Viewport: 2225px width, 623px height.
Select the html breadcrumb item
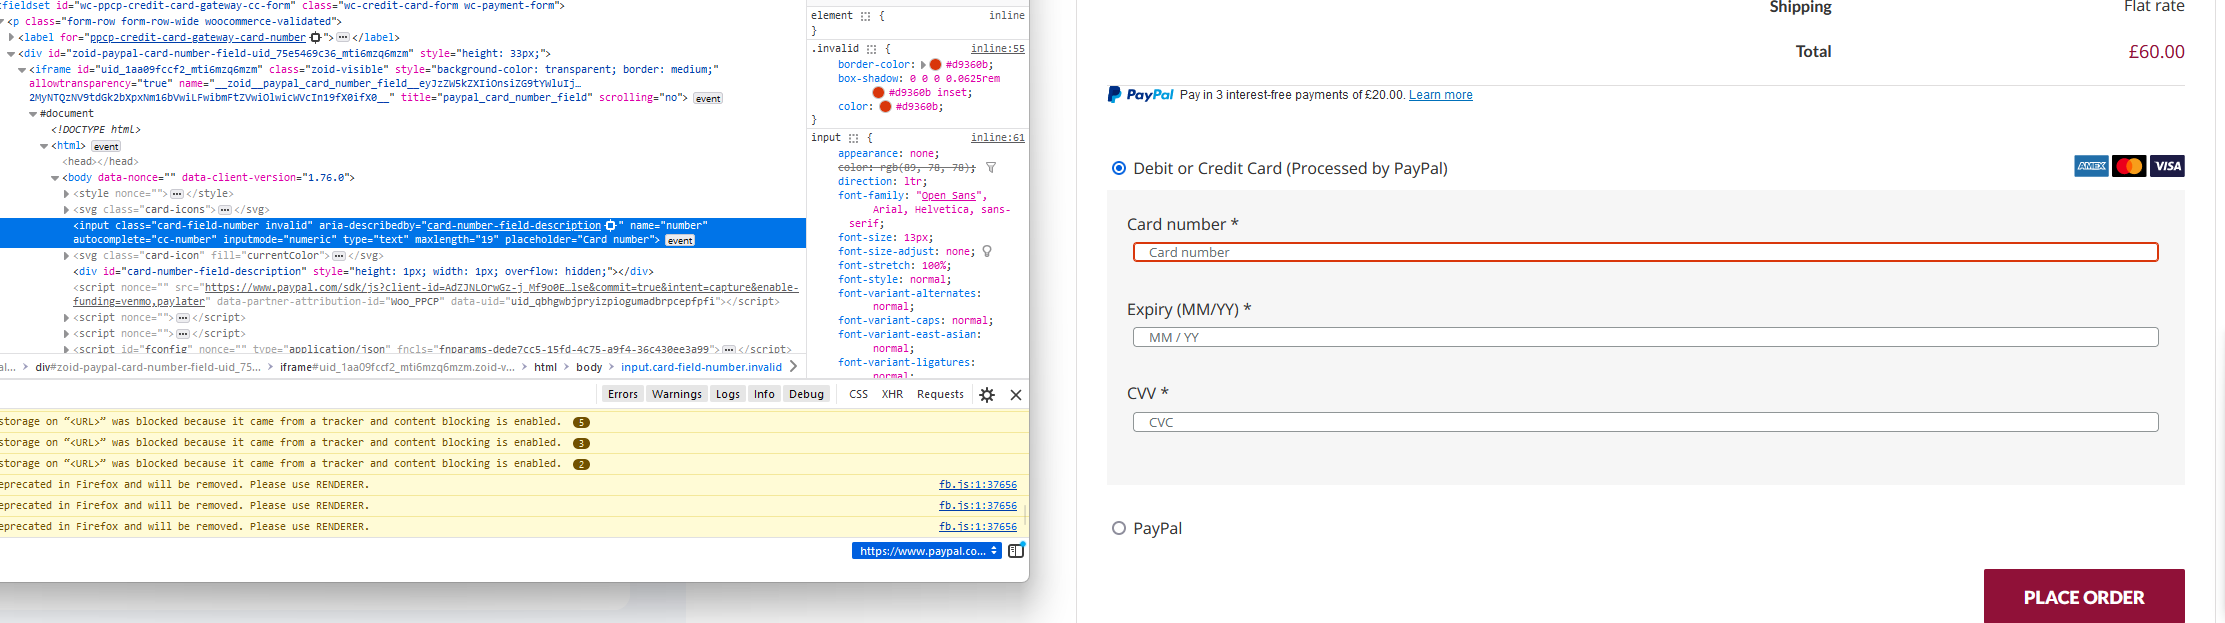tap(545, 367)
